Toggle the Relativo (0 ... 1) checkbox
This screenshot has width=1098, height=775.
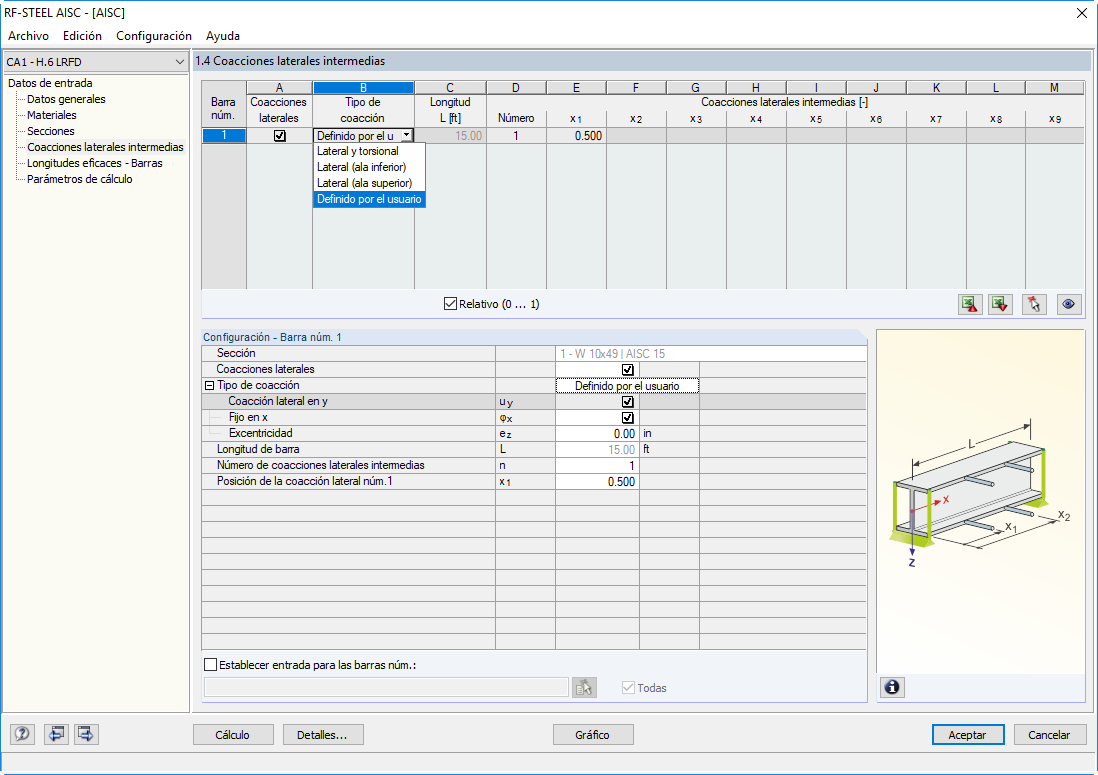coord(450,304)
